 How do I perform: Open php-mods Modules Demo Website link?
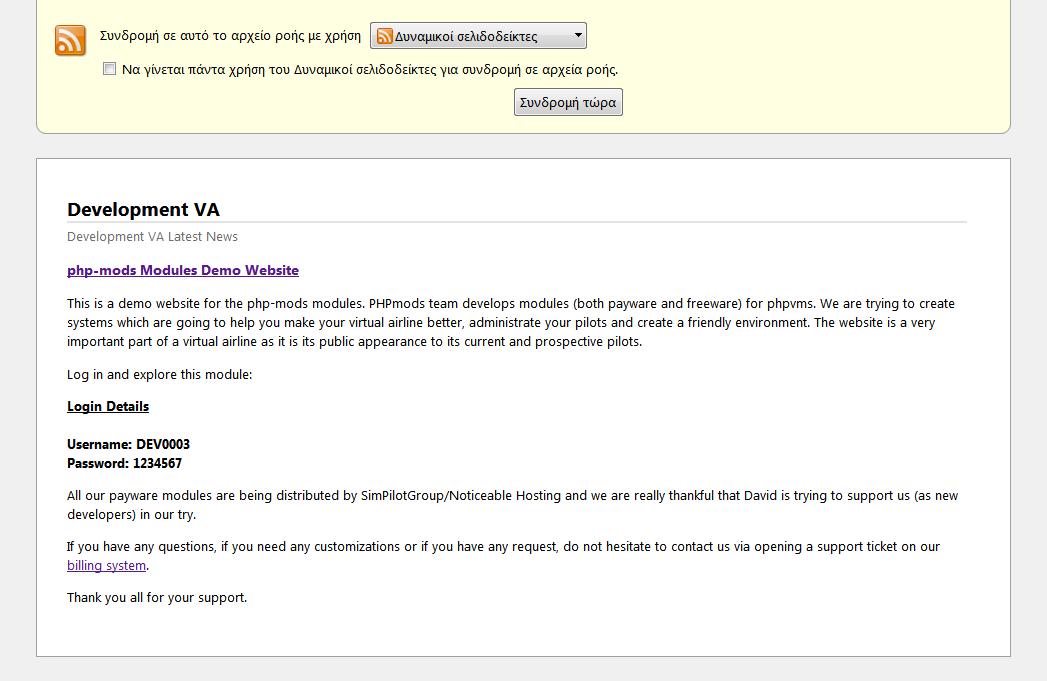[x=183, y=270]
